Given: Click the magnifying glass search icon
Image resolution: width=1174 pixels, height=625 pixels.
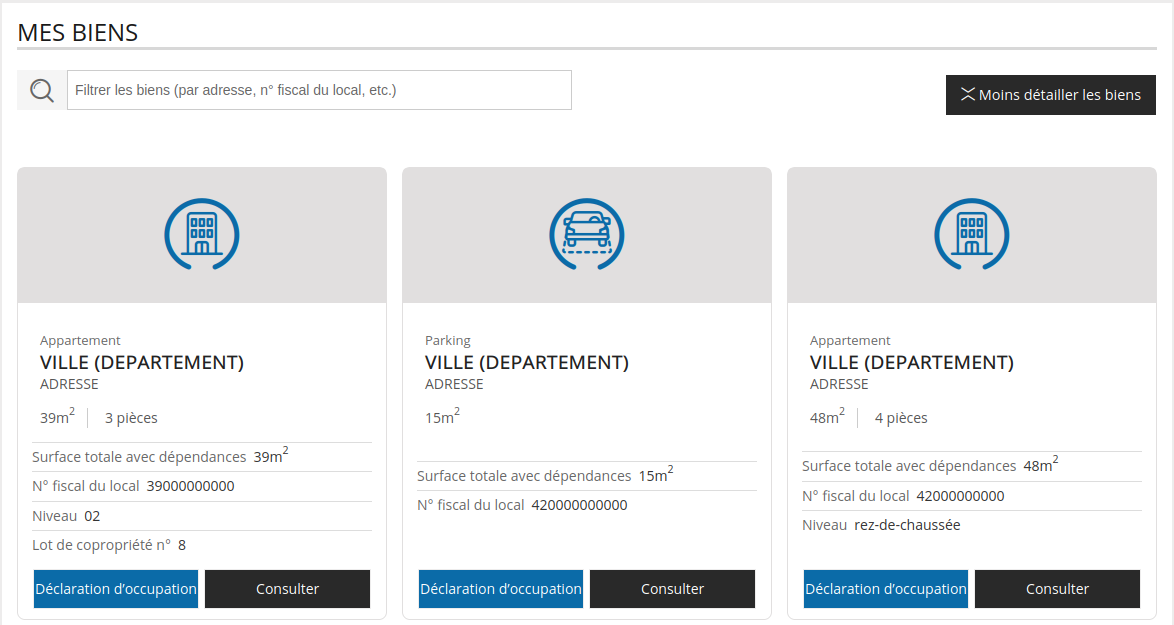Looking at the screenshot, I should [x=42, y=91].
